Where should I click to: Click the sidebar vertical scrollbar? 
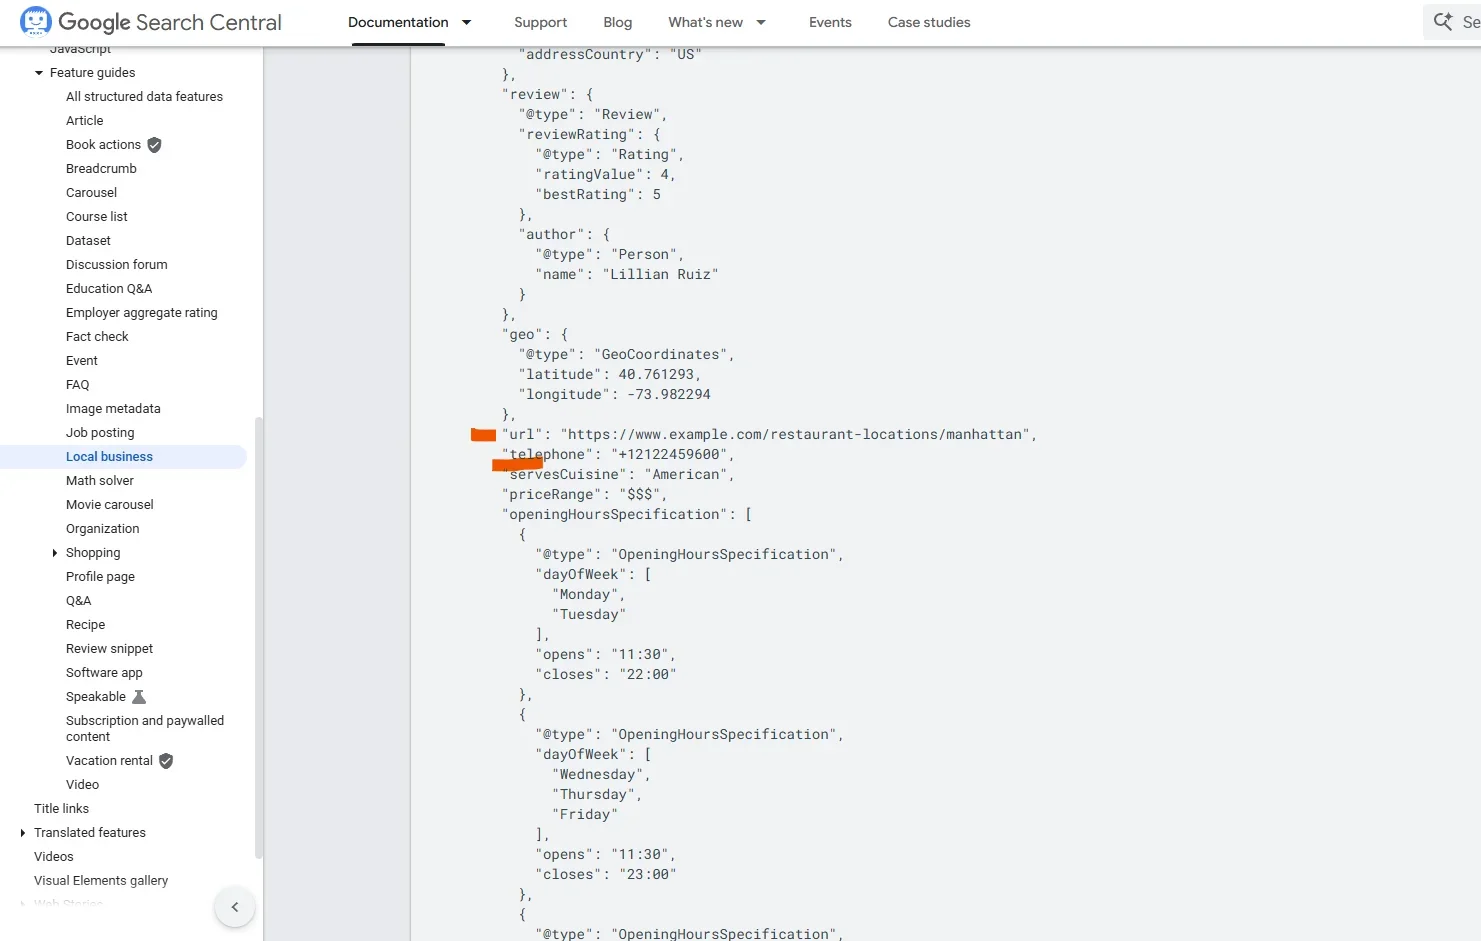tap(258, 640)
